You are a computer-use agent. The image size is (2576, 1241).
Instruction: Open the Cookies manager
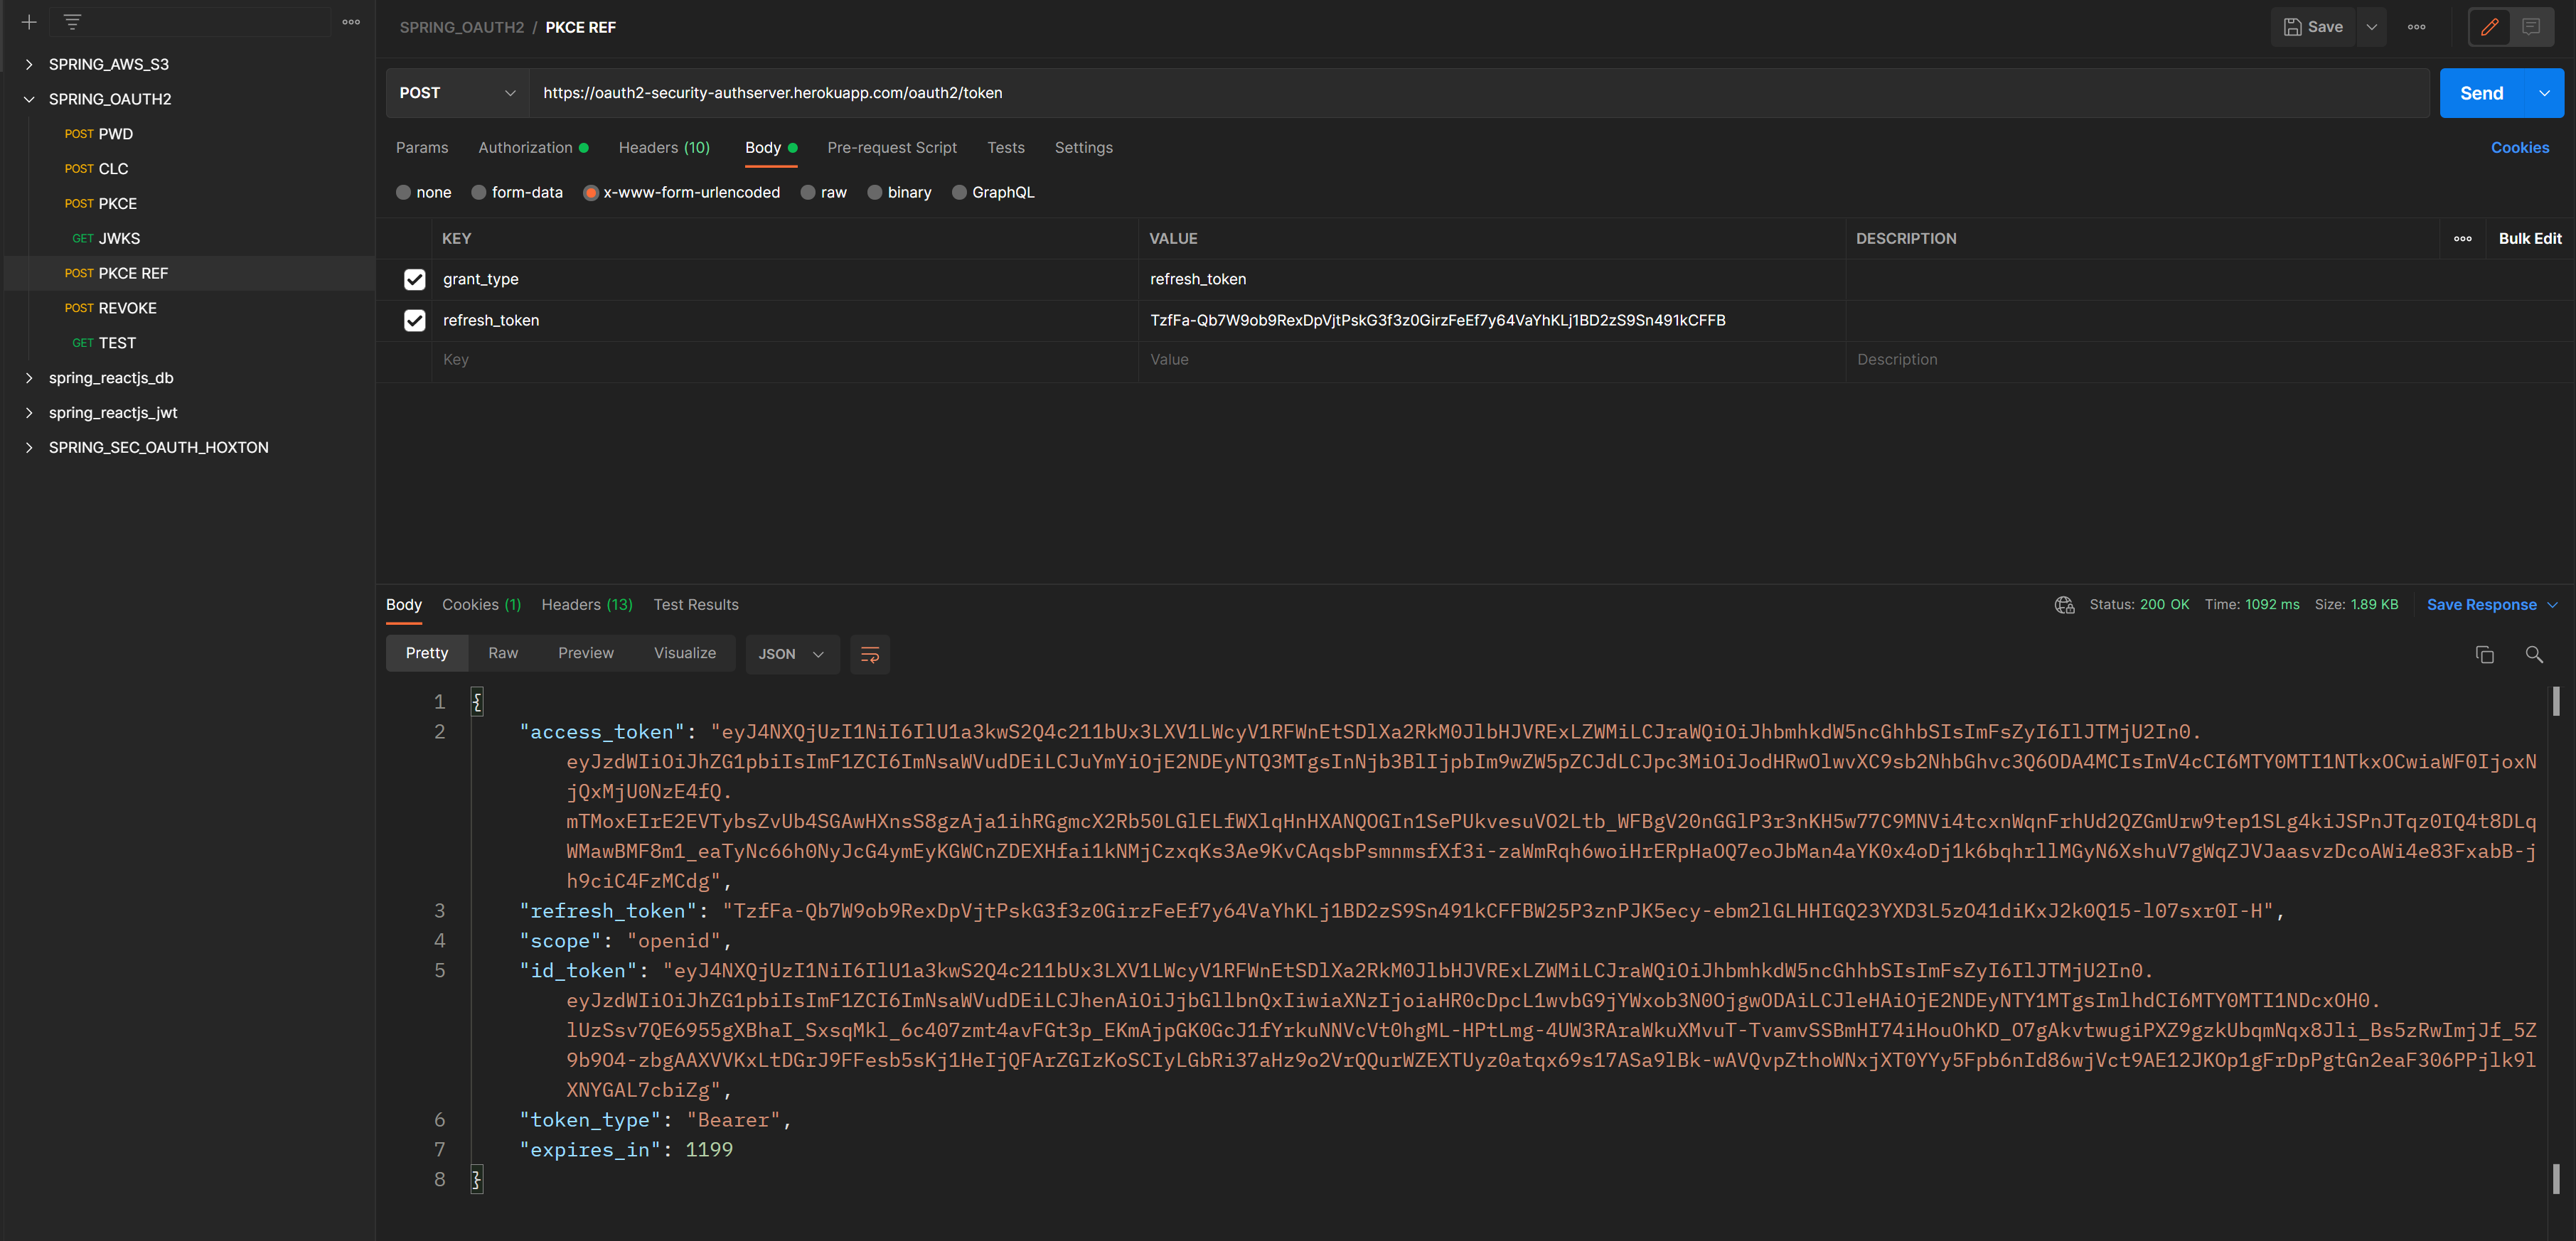coord(2520,147)
